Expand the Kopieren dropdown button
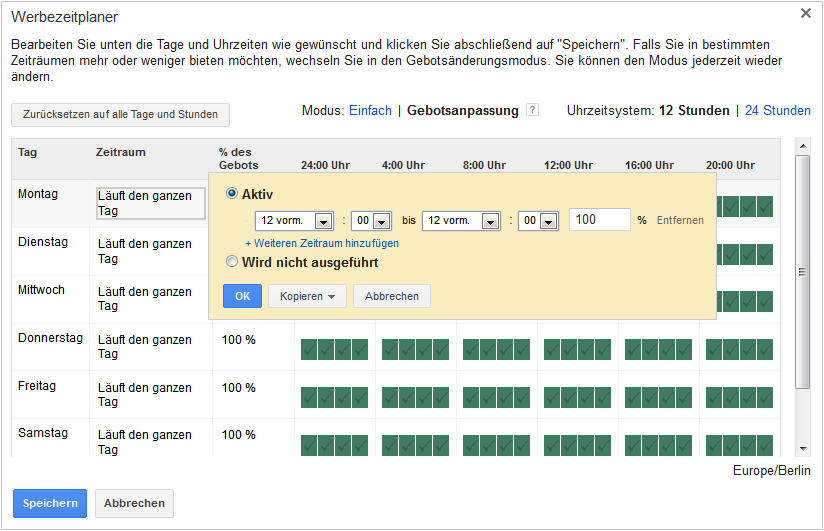The width and height of the screenshot is (824, 531). pos(307,296)
